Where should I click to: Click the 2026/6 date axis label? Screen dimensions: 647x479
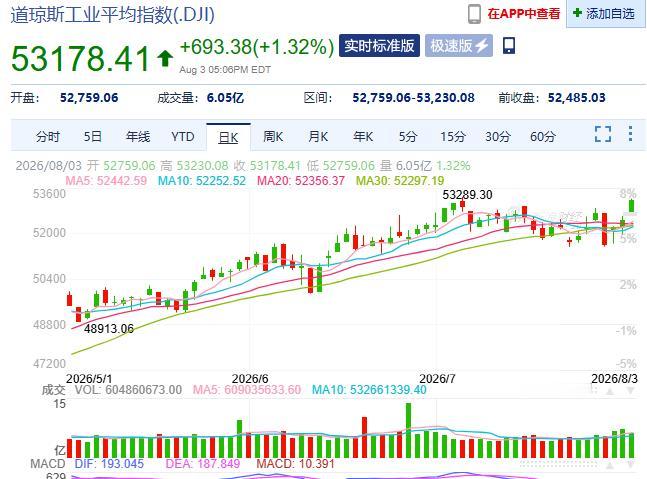(250, 379)
